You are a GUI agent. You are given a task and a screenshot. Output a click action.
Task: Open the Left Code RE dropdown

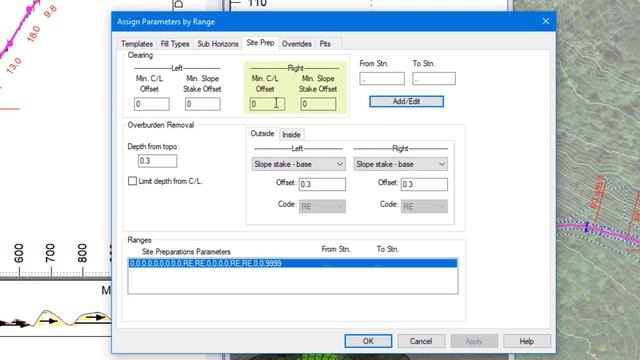pyautogui.click(x=322, y=206)
